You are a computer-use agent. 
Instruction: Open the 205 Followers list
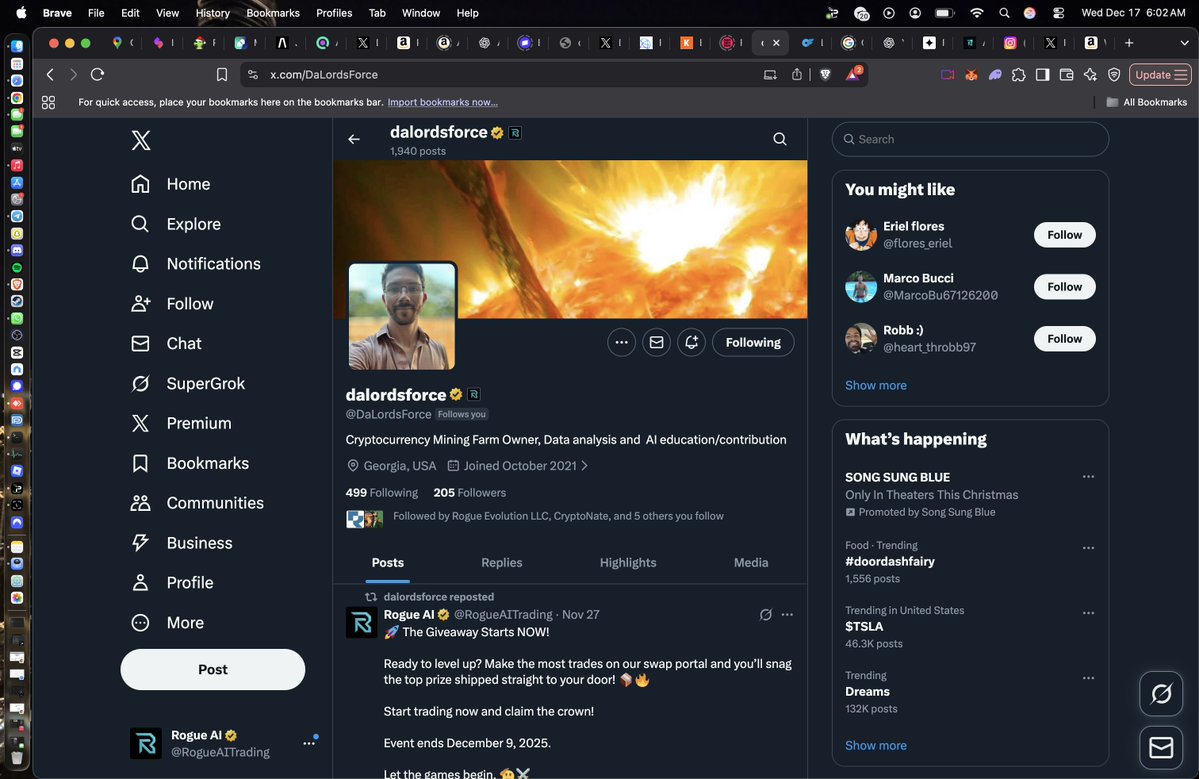click(470, 493)
